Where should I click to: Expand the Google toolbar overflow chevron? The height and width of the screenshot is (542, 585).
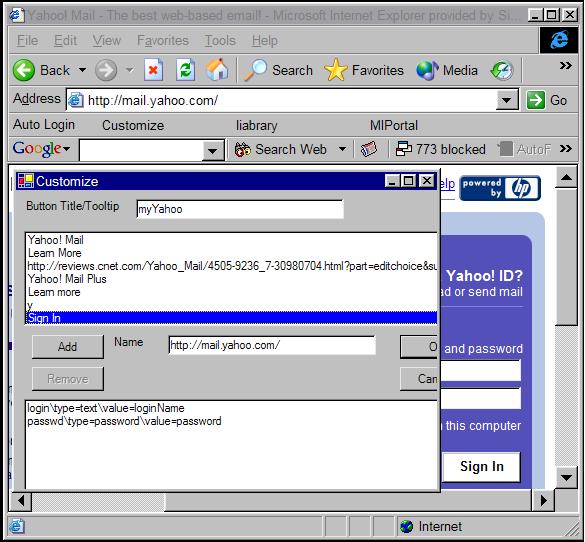click(x=566, y=148)
